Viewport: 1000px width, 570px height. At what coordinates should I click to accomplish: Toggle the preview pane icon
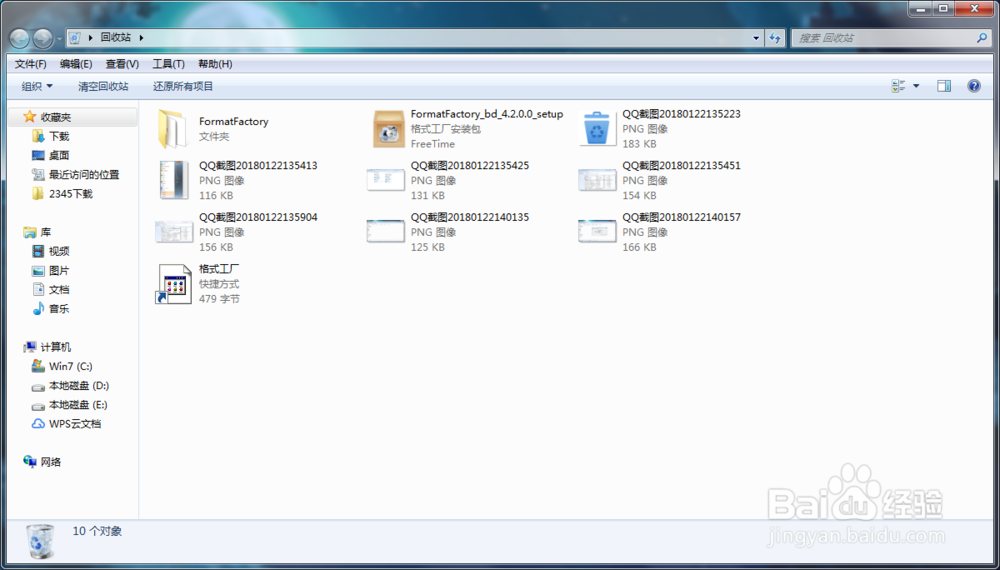944,86
